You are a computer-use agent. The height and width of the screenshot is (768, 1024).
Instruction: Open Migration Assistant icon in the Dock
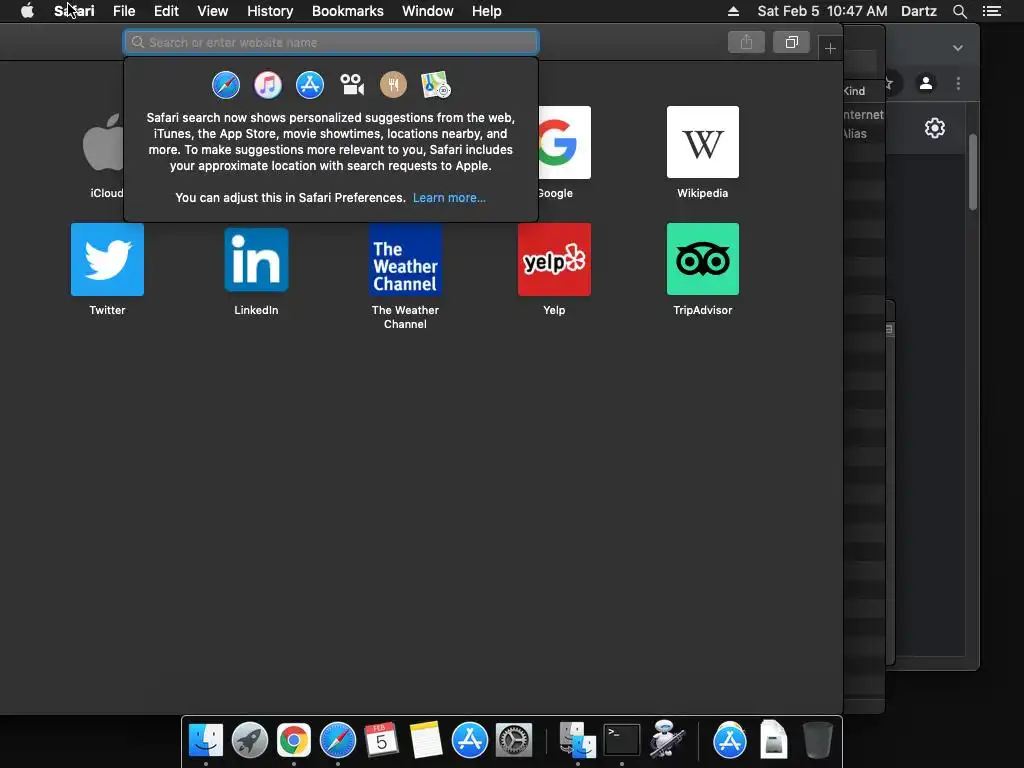coord(578,740)
